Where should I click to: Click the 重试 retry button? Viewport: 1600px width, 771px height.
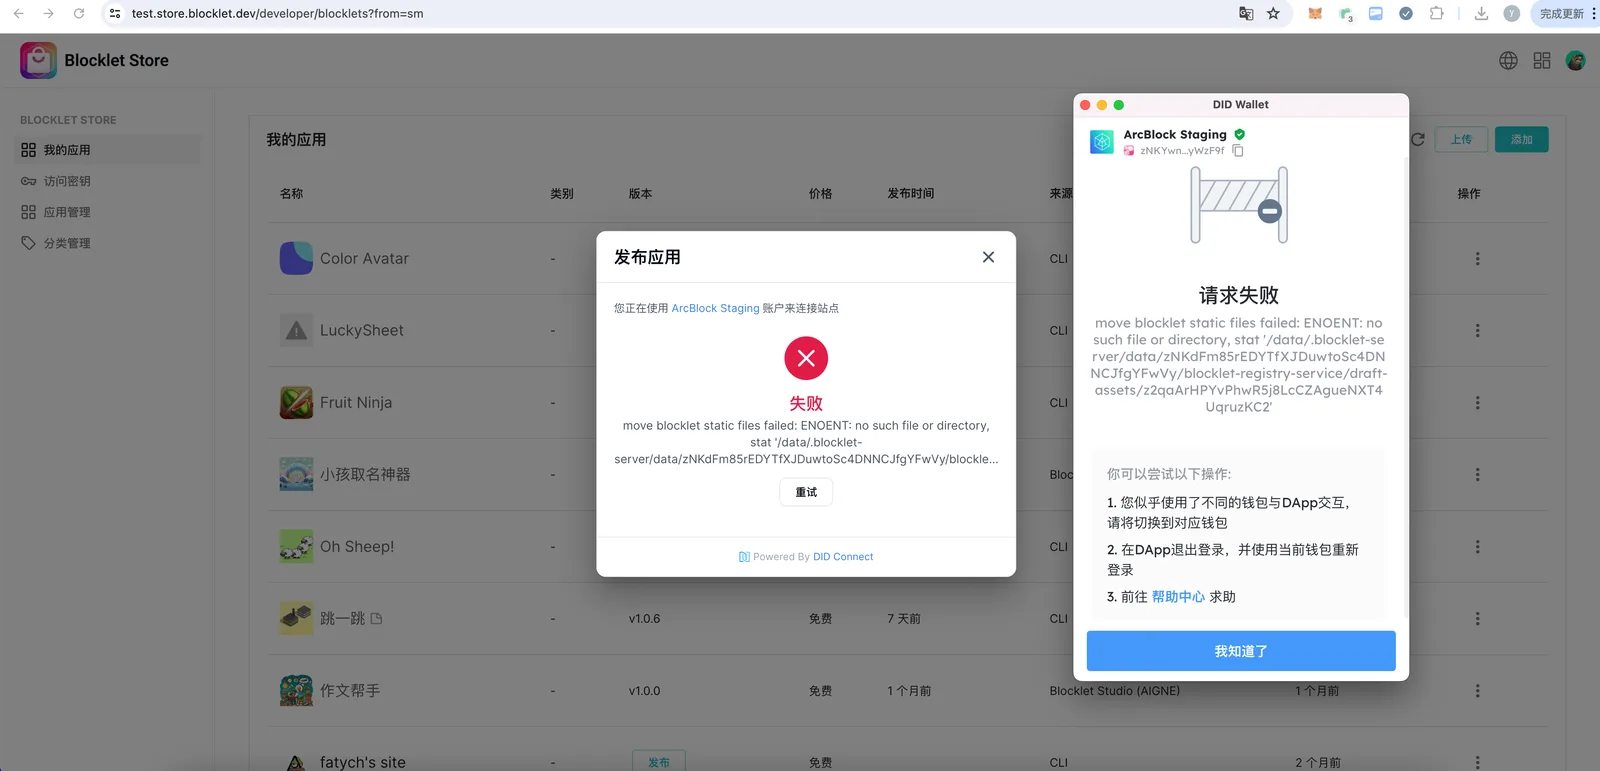806,492
